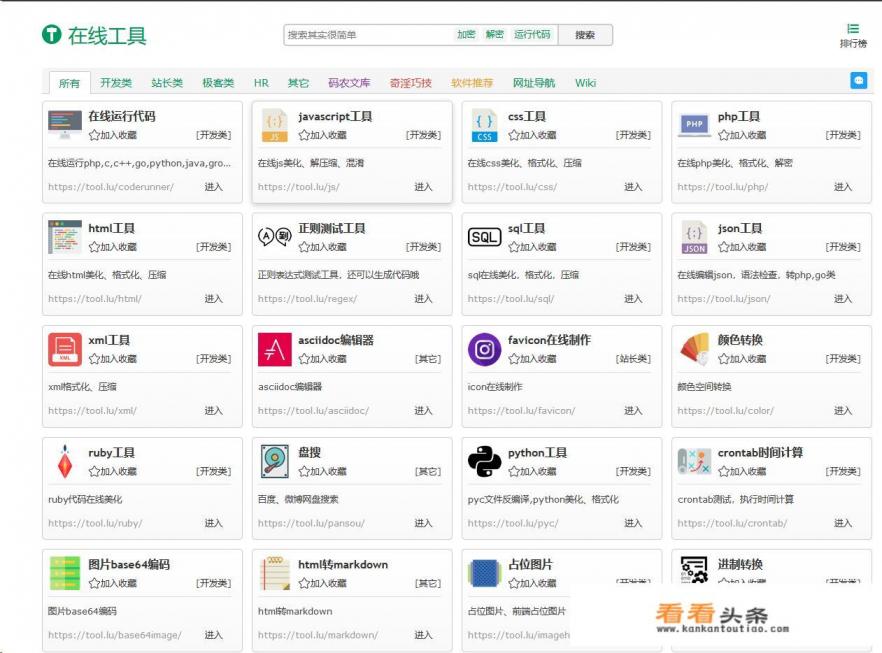This screenshot has height=653, width=882.
Task: Click the favicon在线制作 purple icon
Action: click(484, 349)
